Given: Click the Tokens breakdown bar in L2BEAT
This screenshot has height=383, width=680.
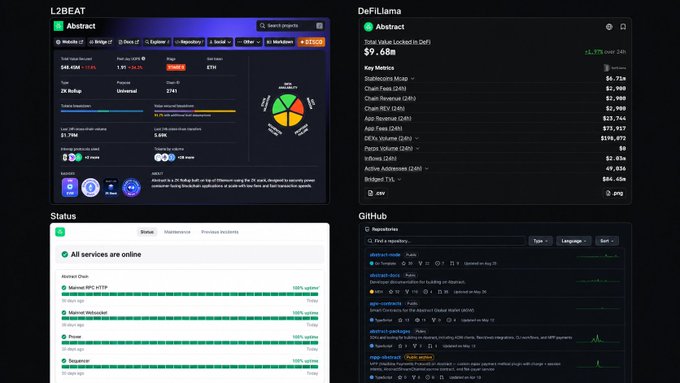Looking at the screenshot, I should click(x=102, y=111).
